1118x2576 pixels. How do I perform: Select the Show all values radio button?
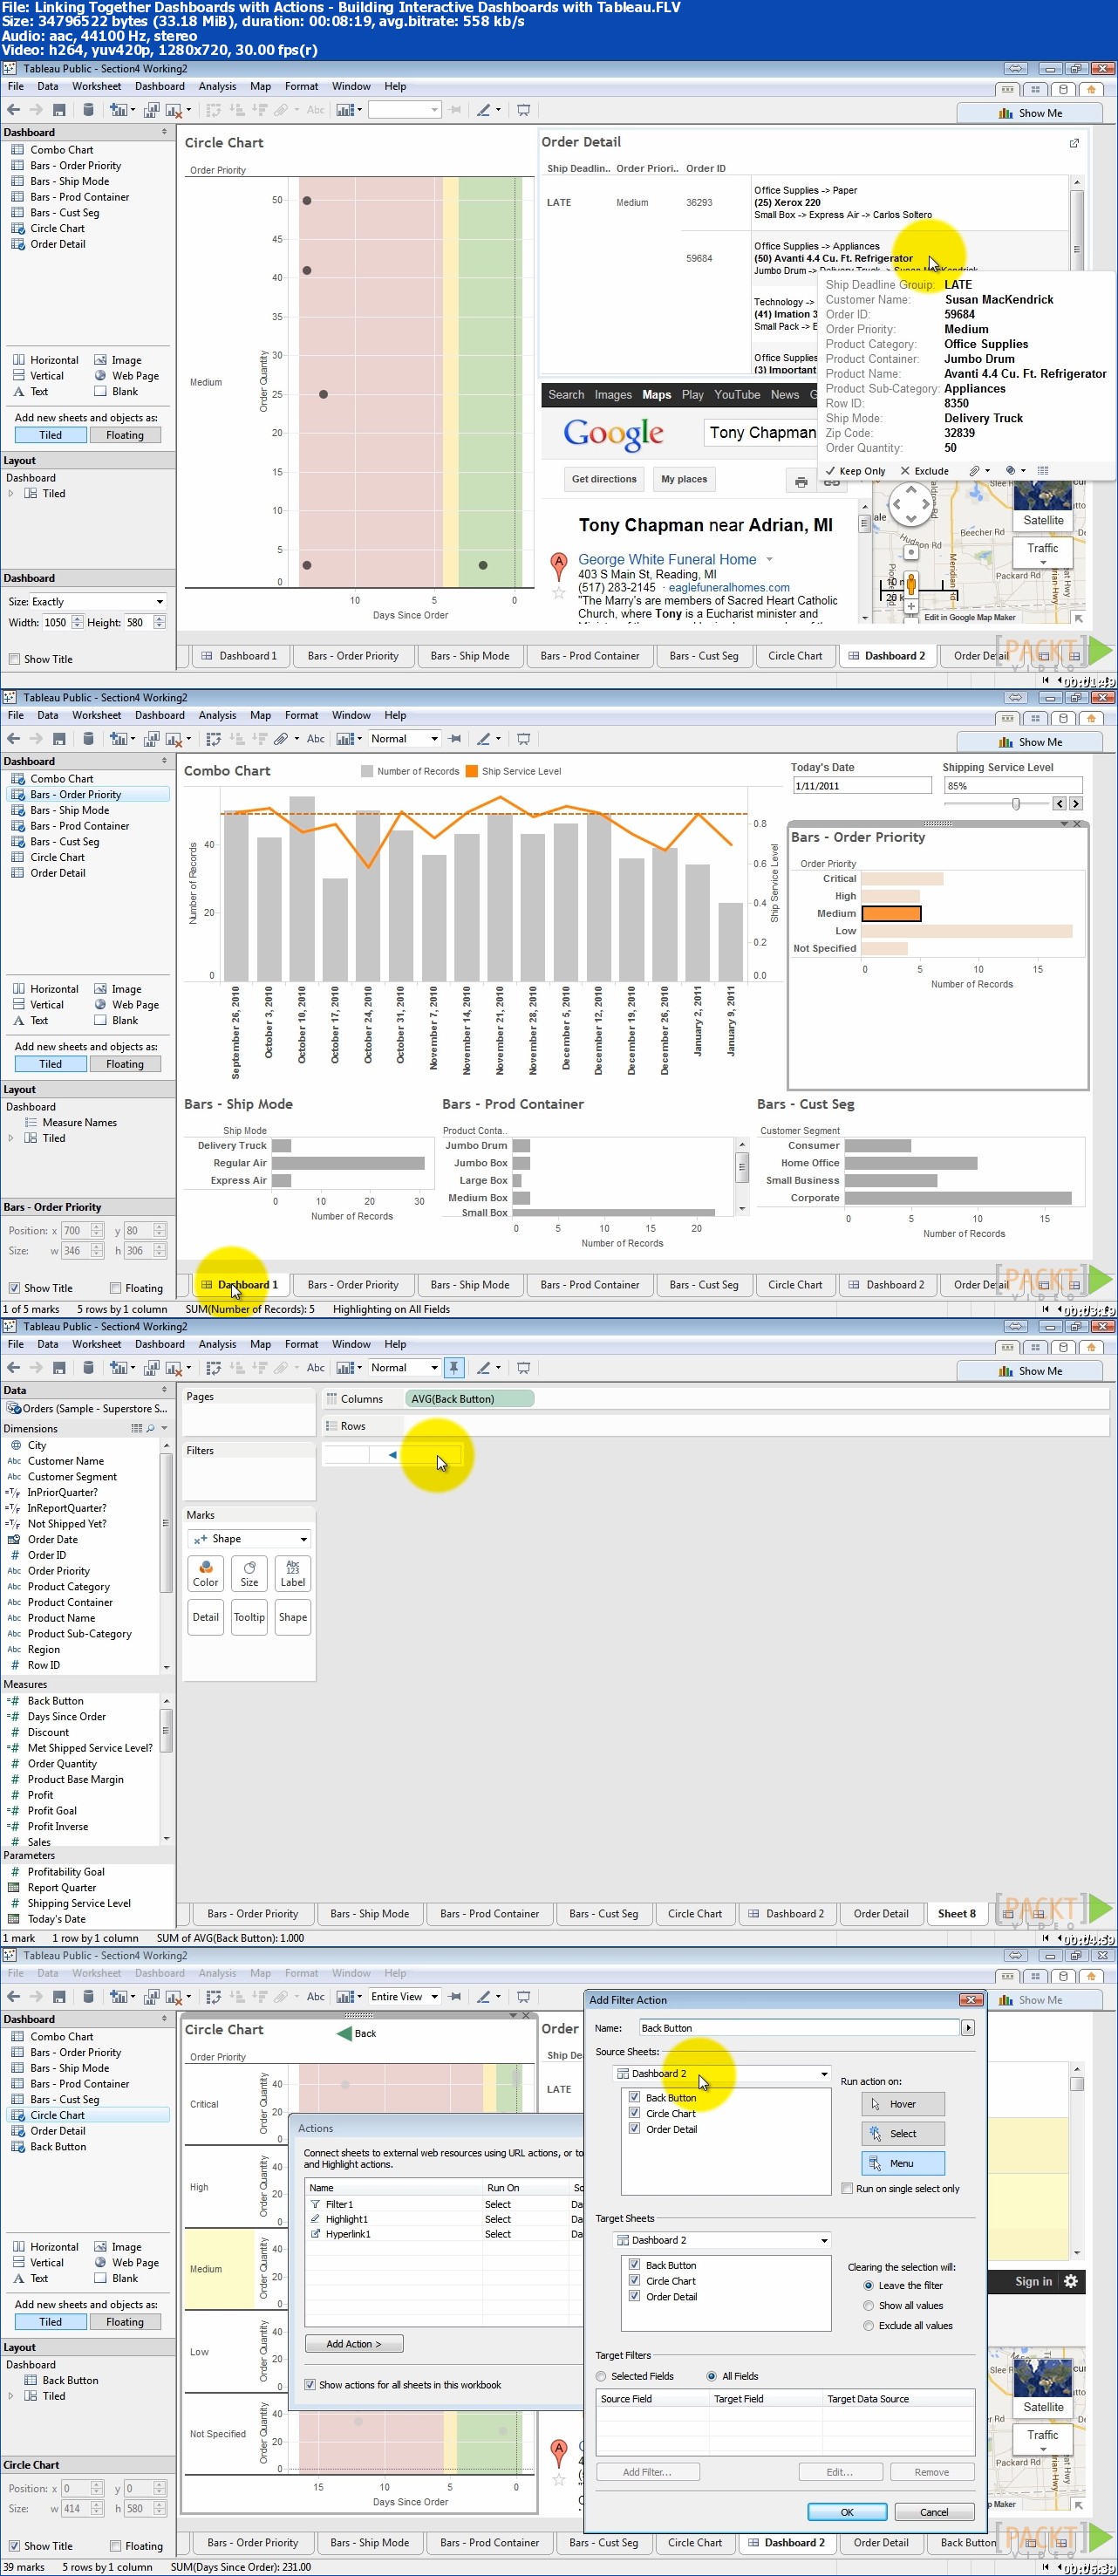tap(868, 2305)
